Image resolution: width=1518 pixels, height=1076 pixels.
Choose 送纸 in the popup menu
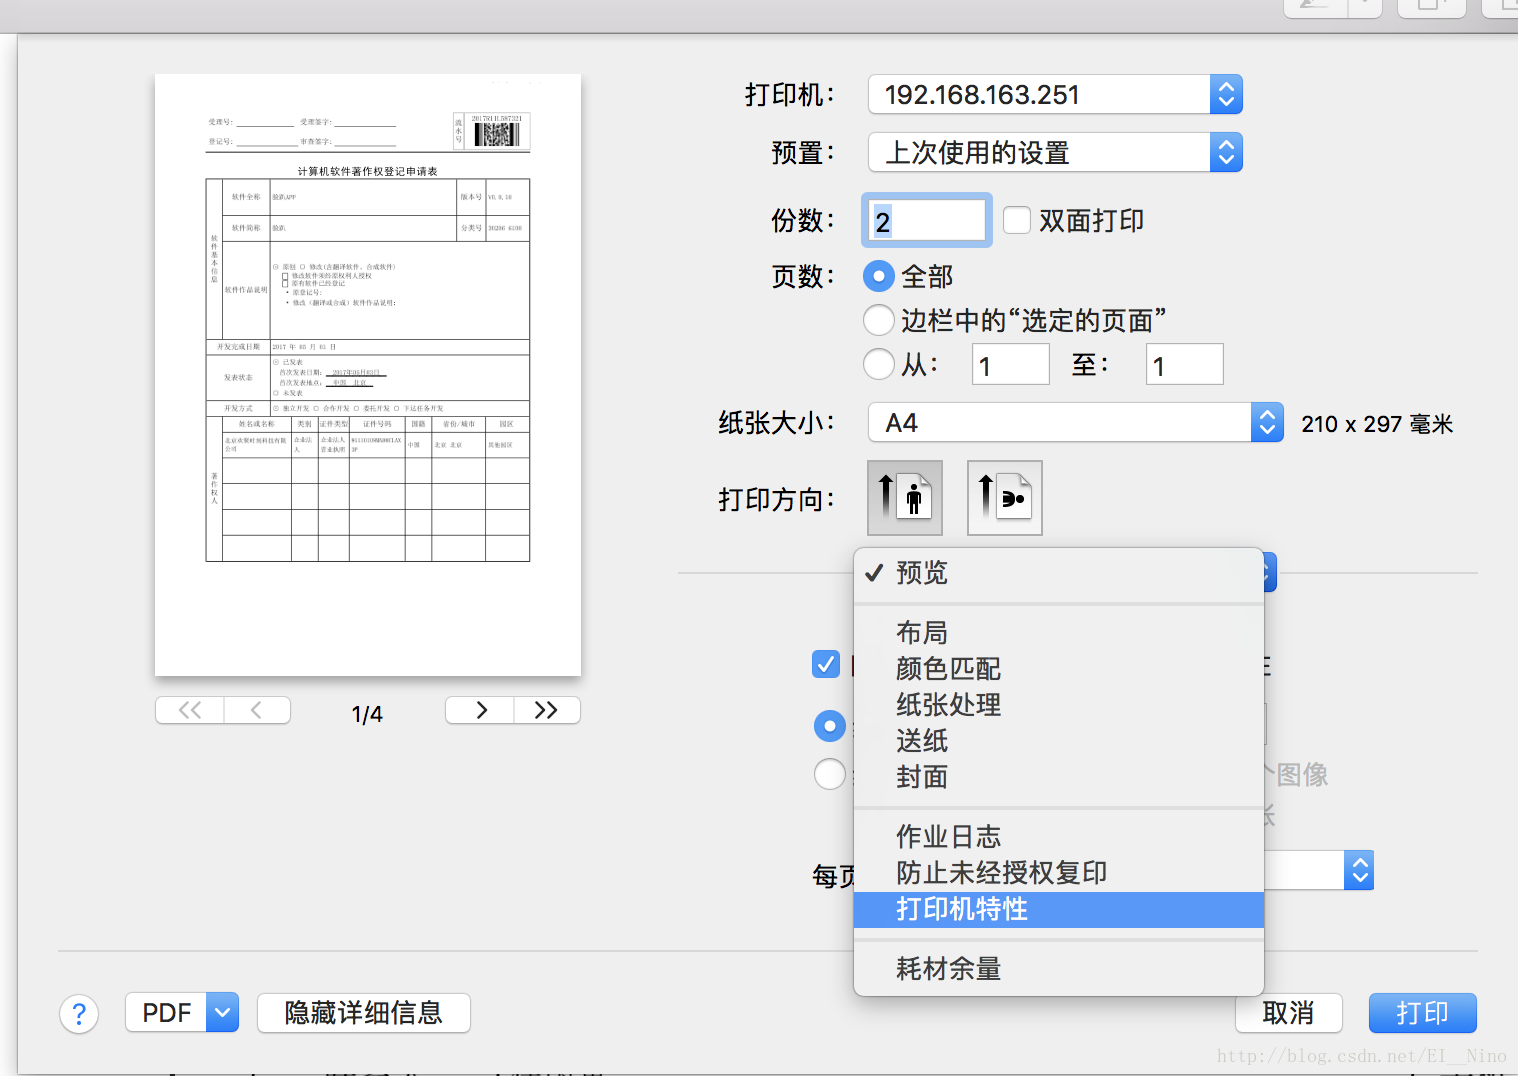coord(1059,741)
